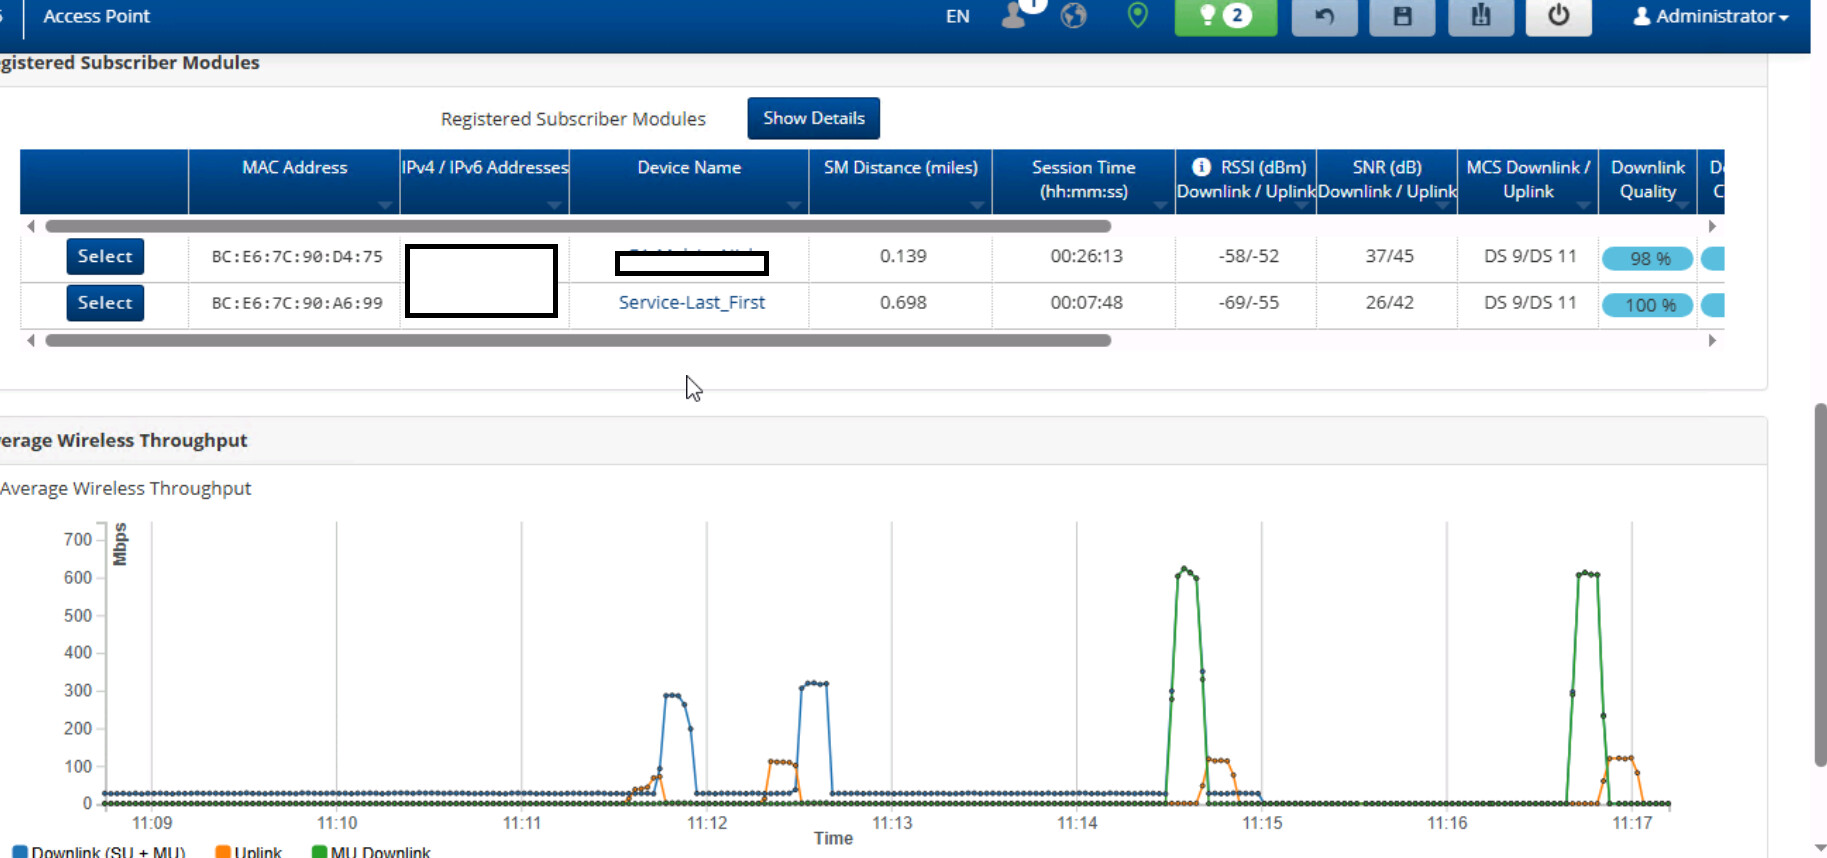Open Device Name column filter arrow

point(794,205)
